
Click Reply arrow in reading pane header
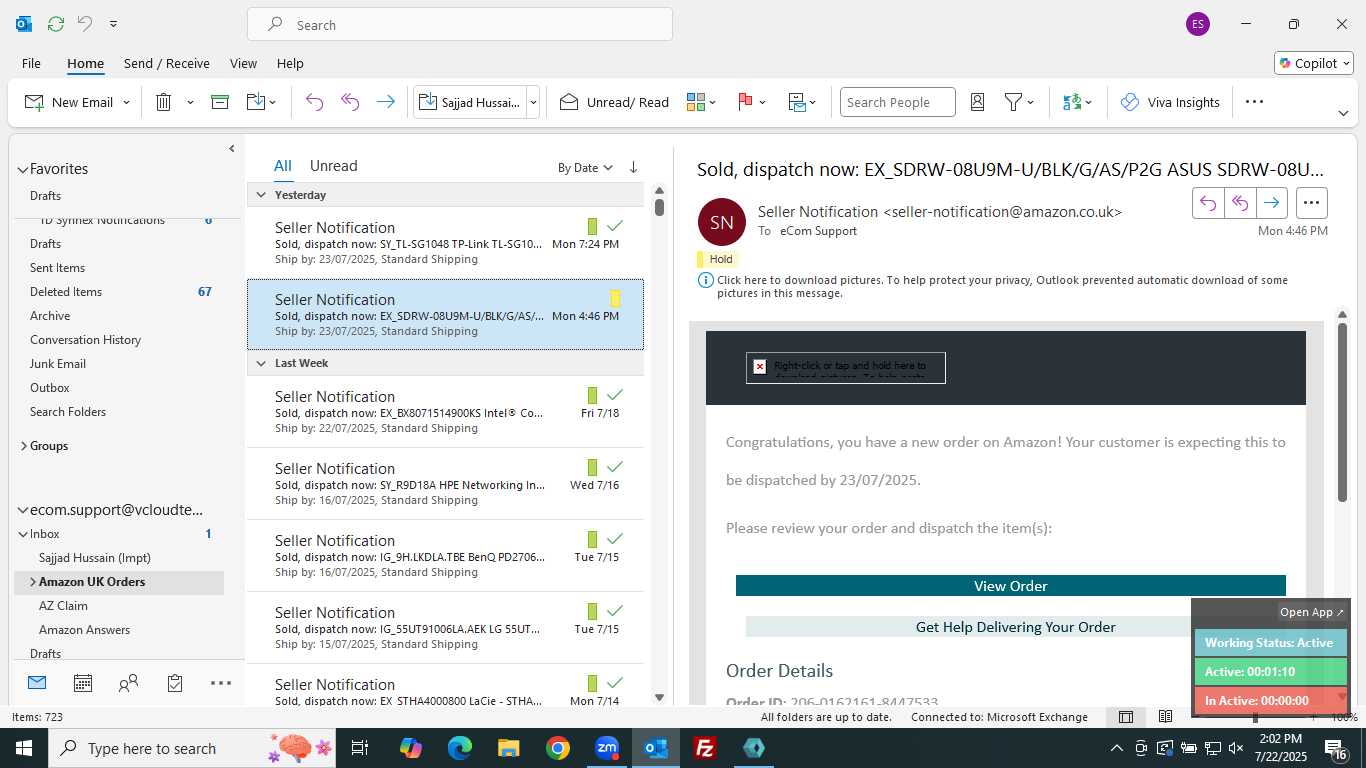click(1207, 203)
